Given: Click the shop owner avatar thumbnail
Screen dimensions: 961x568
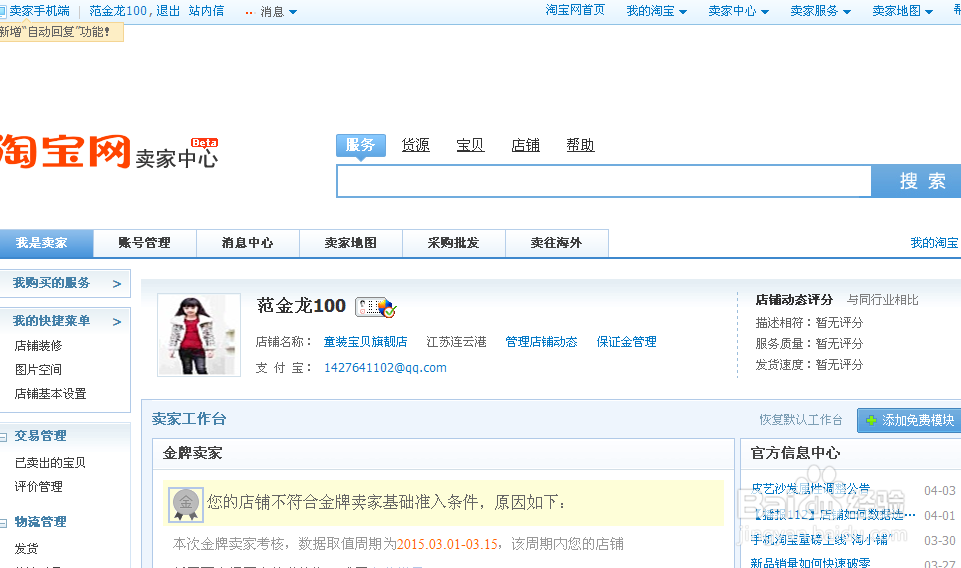Looking at the screenshot, I should 199,335.
